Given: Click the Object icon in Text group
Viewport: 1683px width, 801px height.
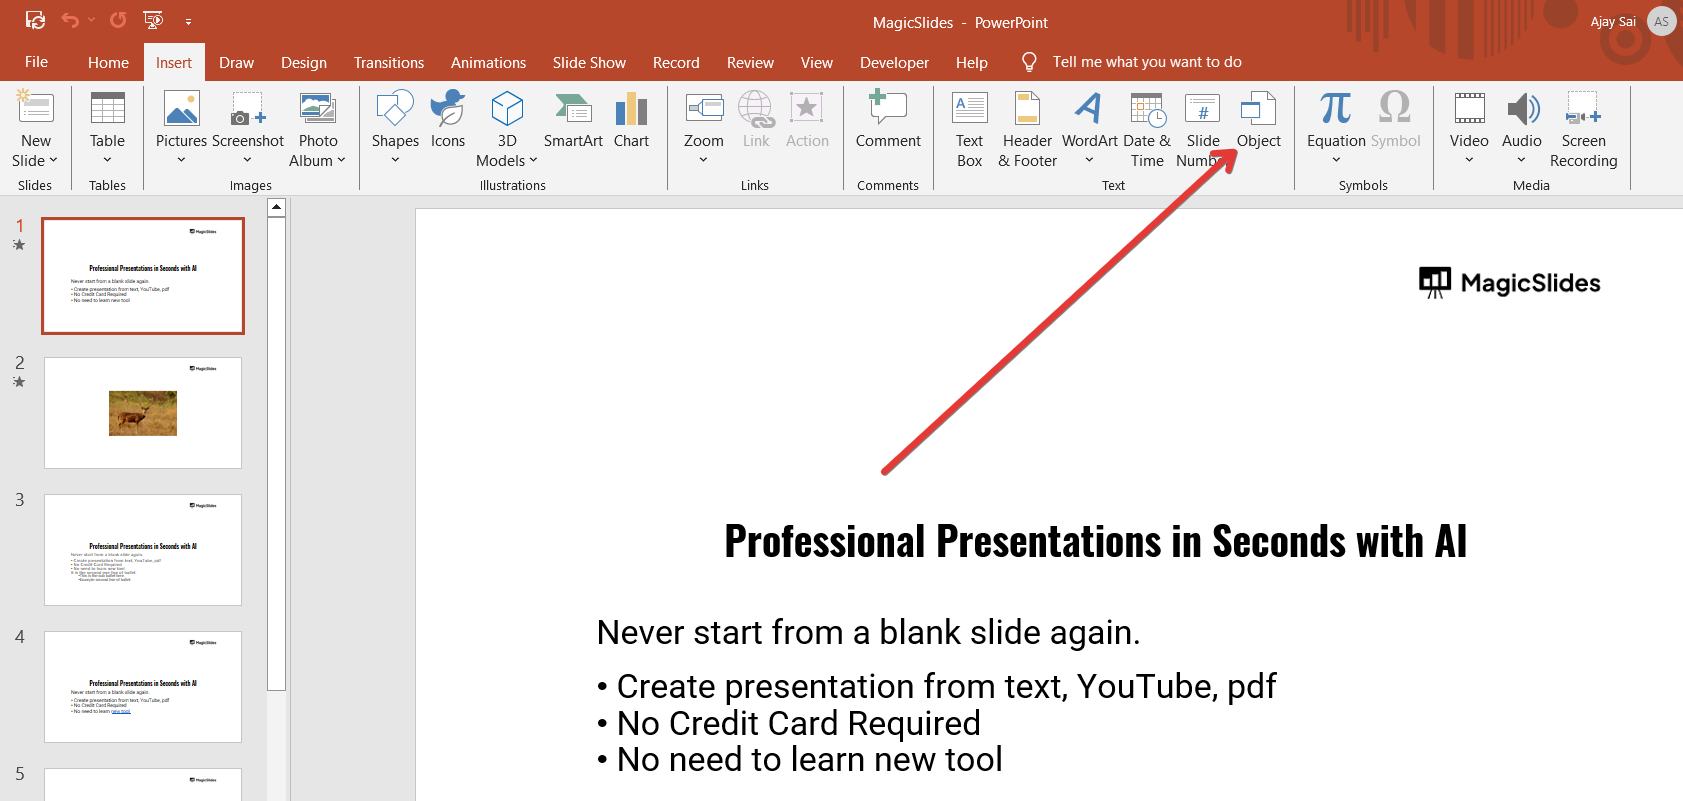Looking at the screenshot, I should (1258, 109).
